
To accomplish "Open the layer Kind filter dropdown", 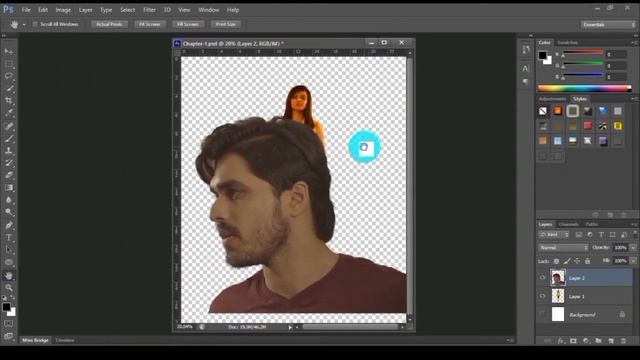I will click(554, 235).
